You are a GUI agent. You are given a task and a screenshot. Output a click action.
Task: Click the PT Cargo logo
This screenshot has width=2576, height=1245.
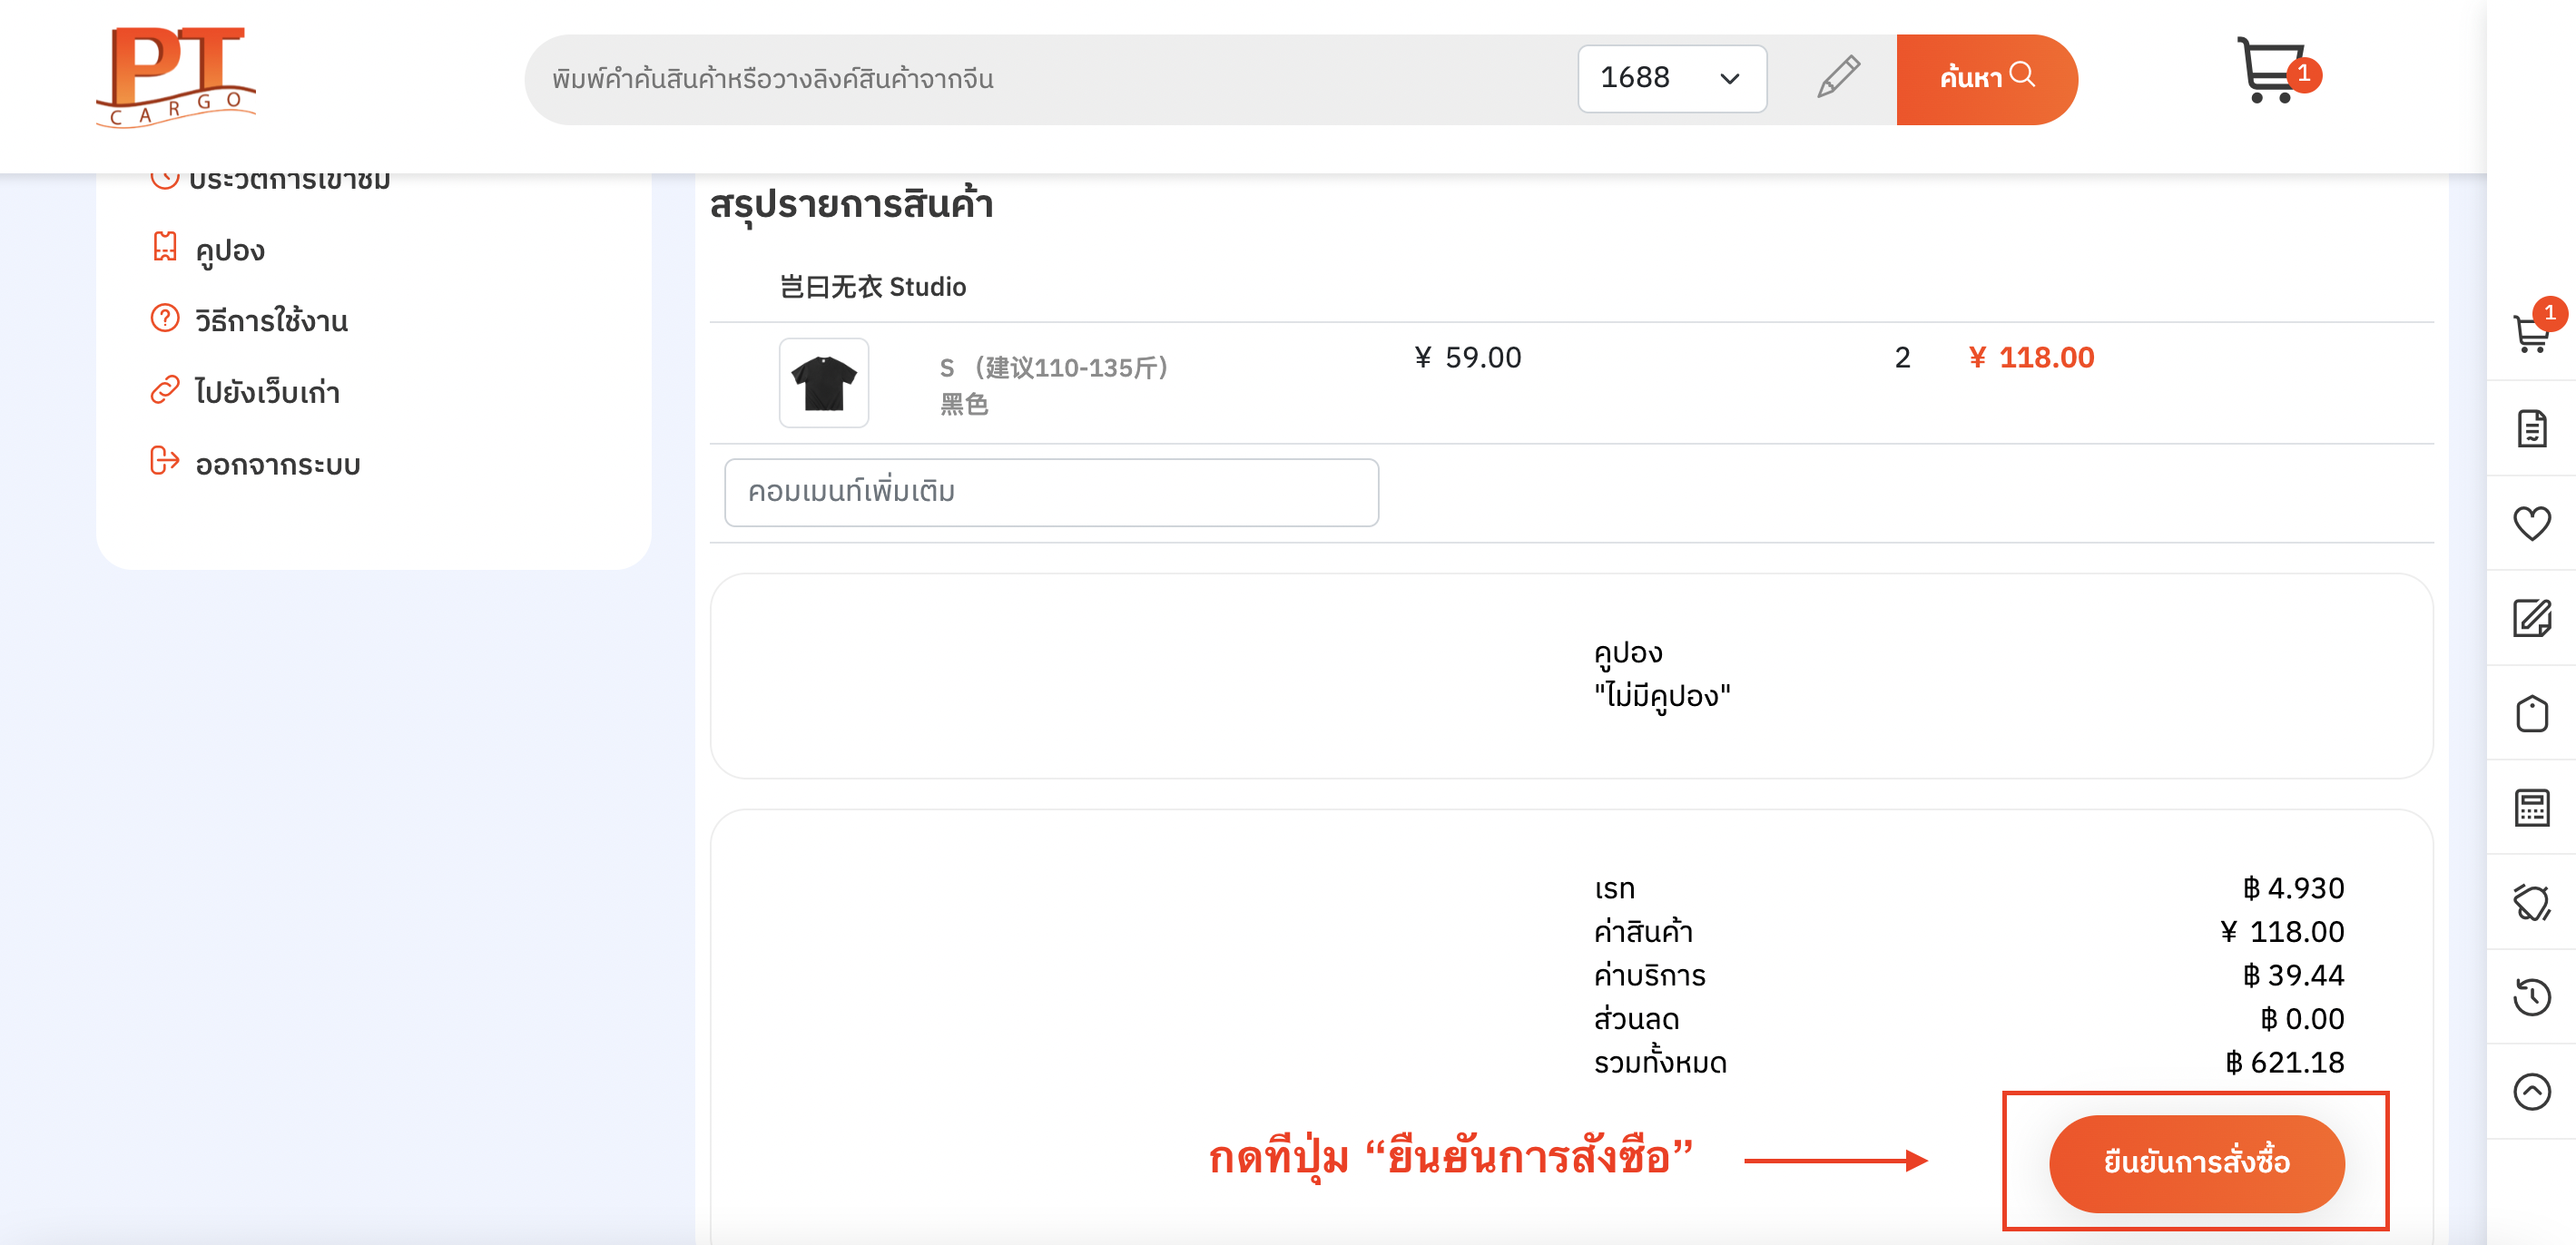point(176,77)
